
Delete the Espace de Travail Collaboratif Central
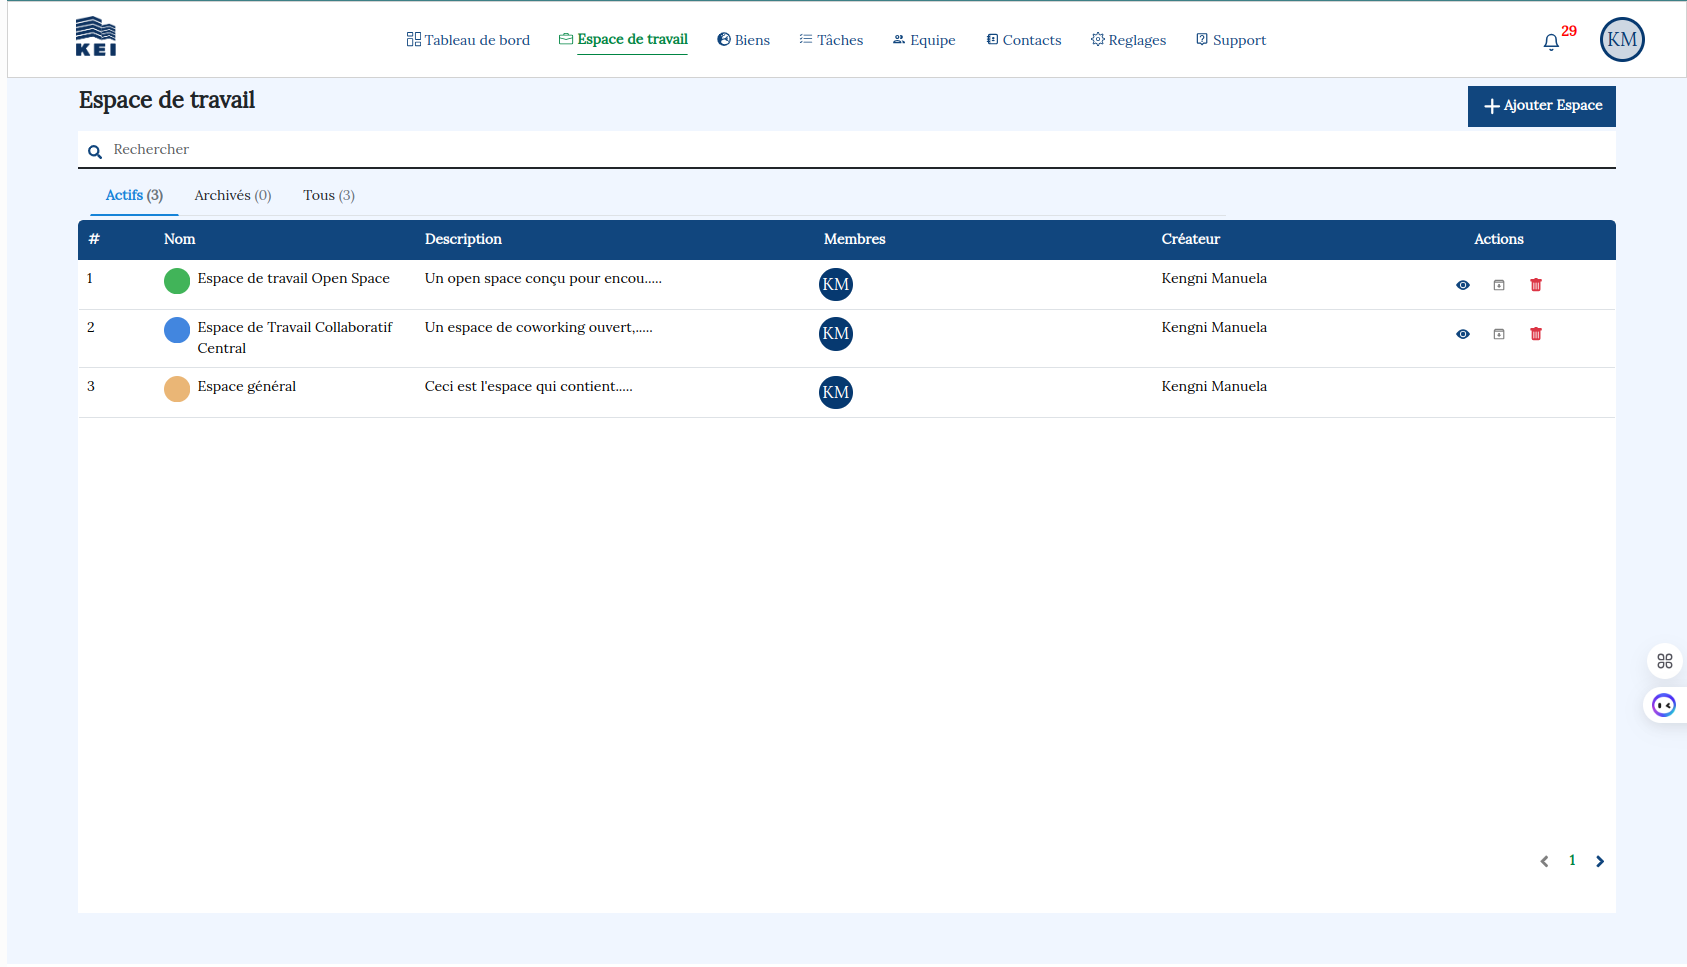tap(1536, 334)
